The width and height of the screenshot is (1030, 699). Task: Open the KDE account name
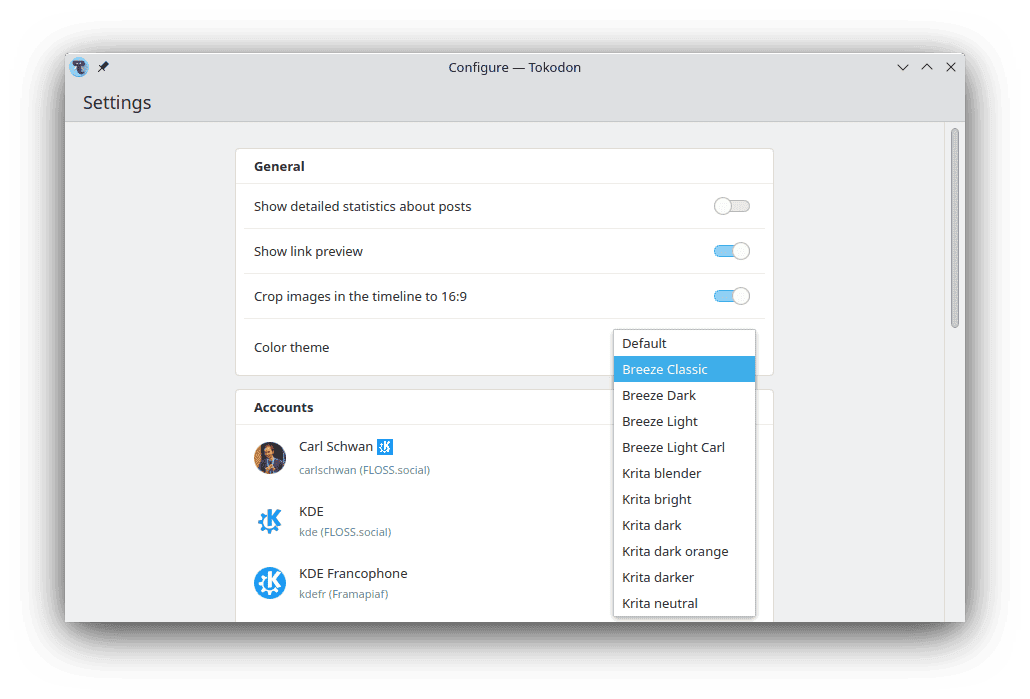click(311, 511)
